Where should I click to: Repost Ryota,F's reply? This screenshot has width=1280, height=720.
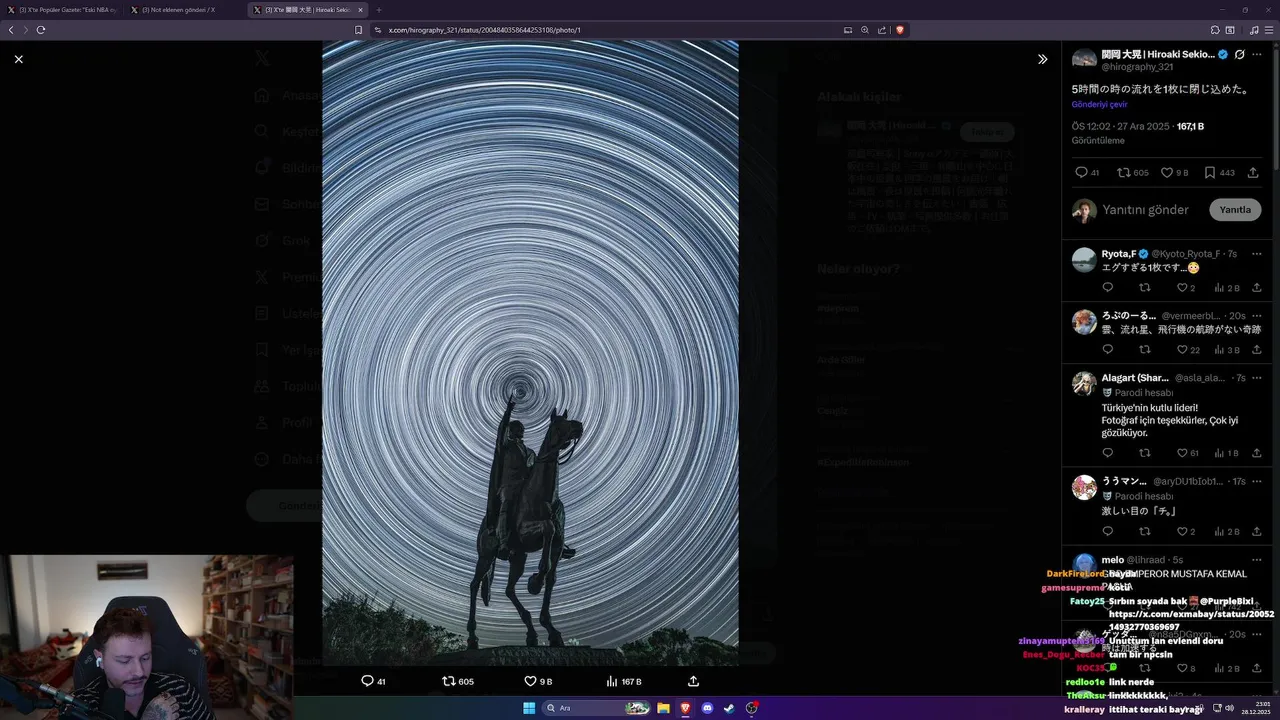[x=1145, y=287]
